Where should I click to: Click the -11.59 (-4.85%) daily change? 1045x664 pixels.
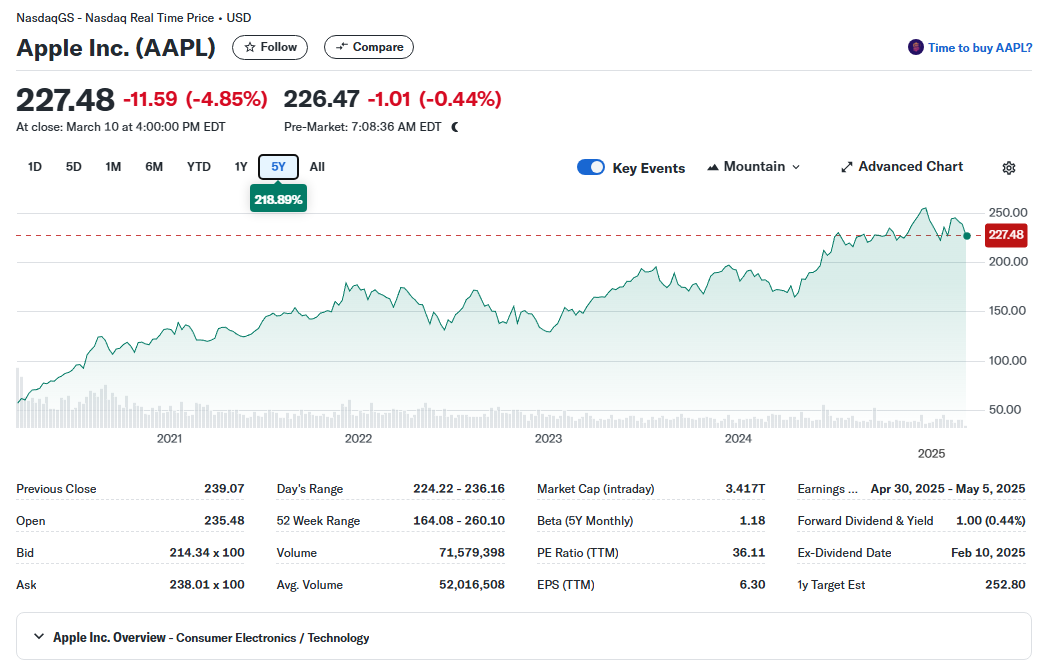point(195,99)
